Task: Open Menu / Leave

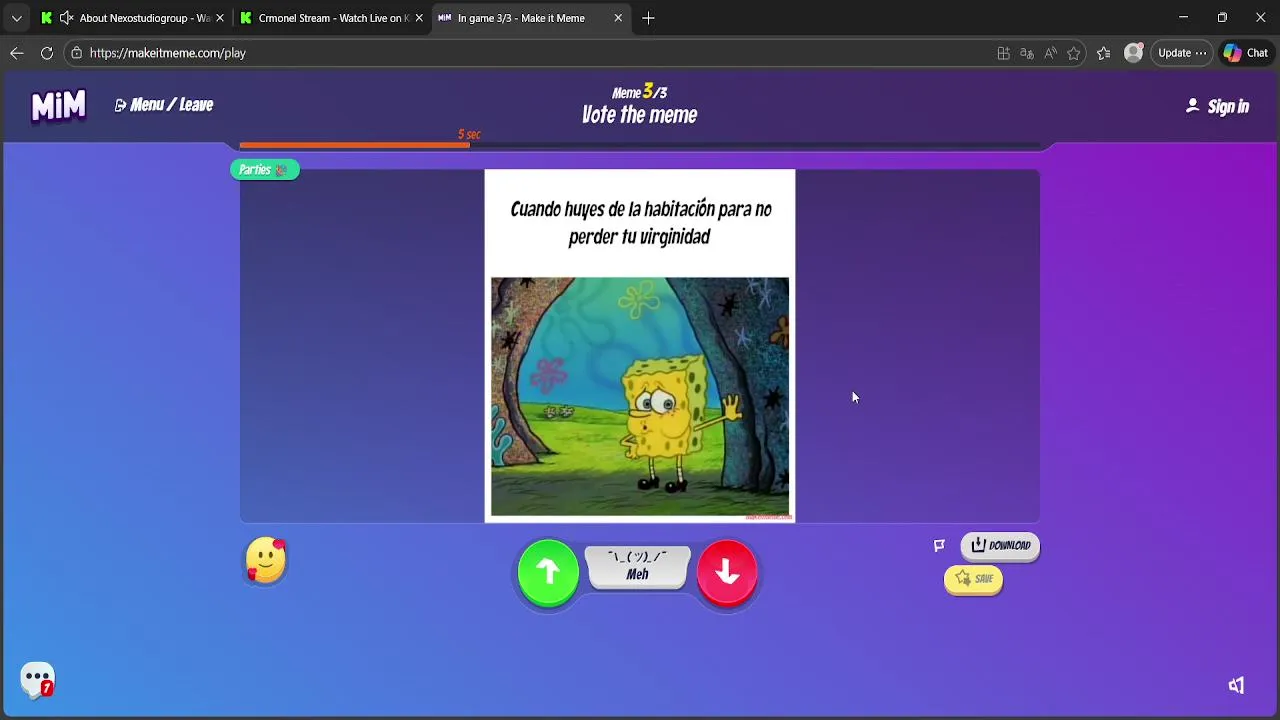Action: pos(164,105)
